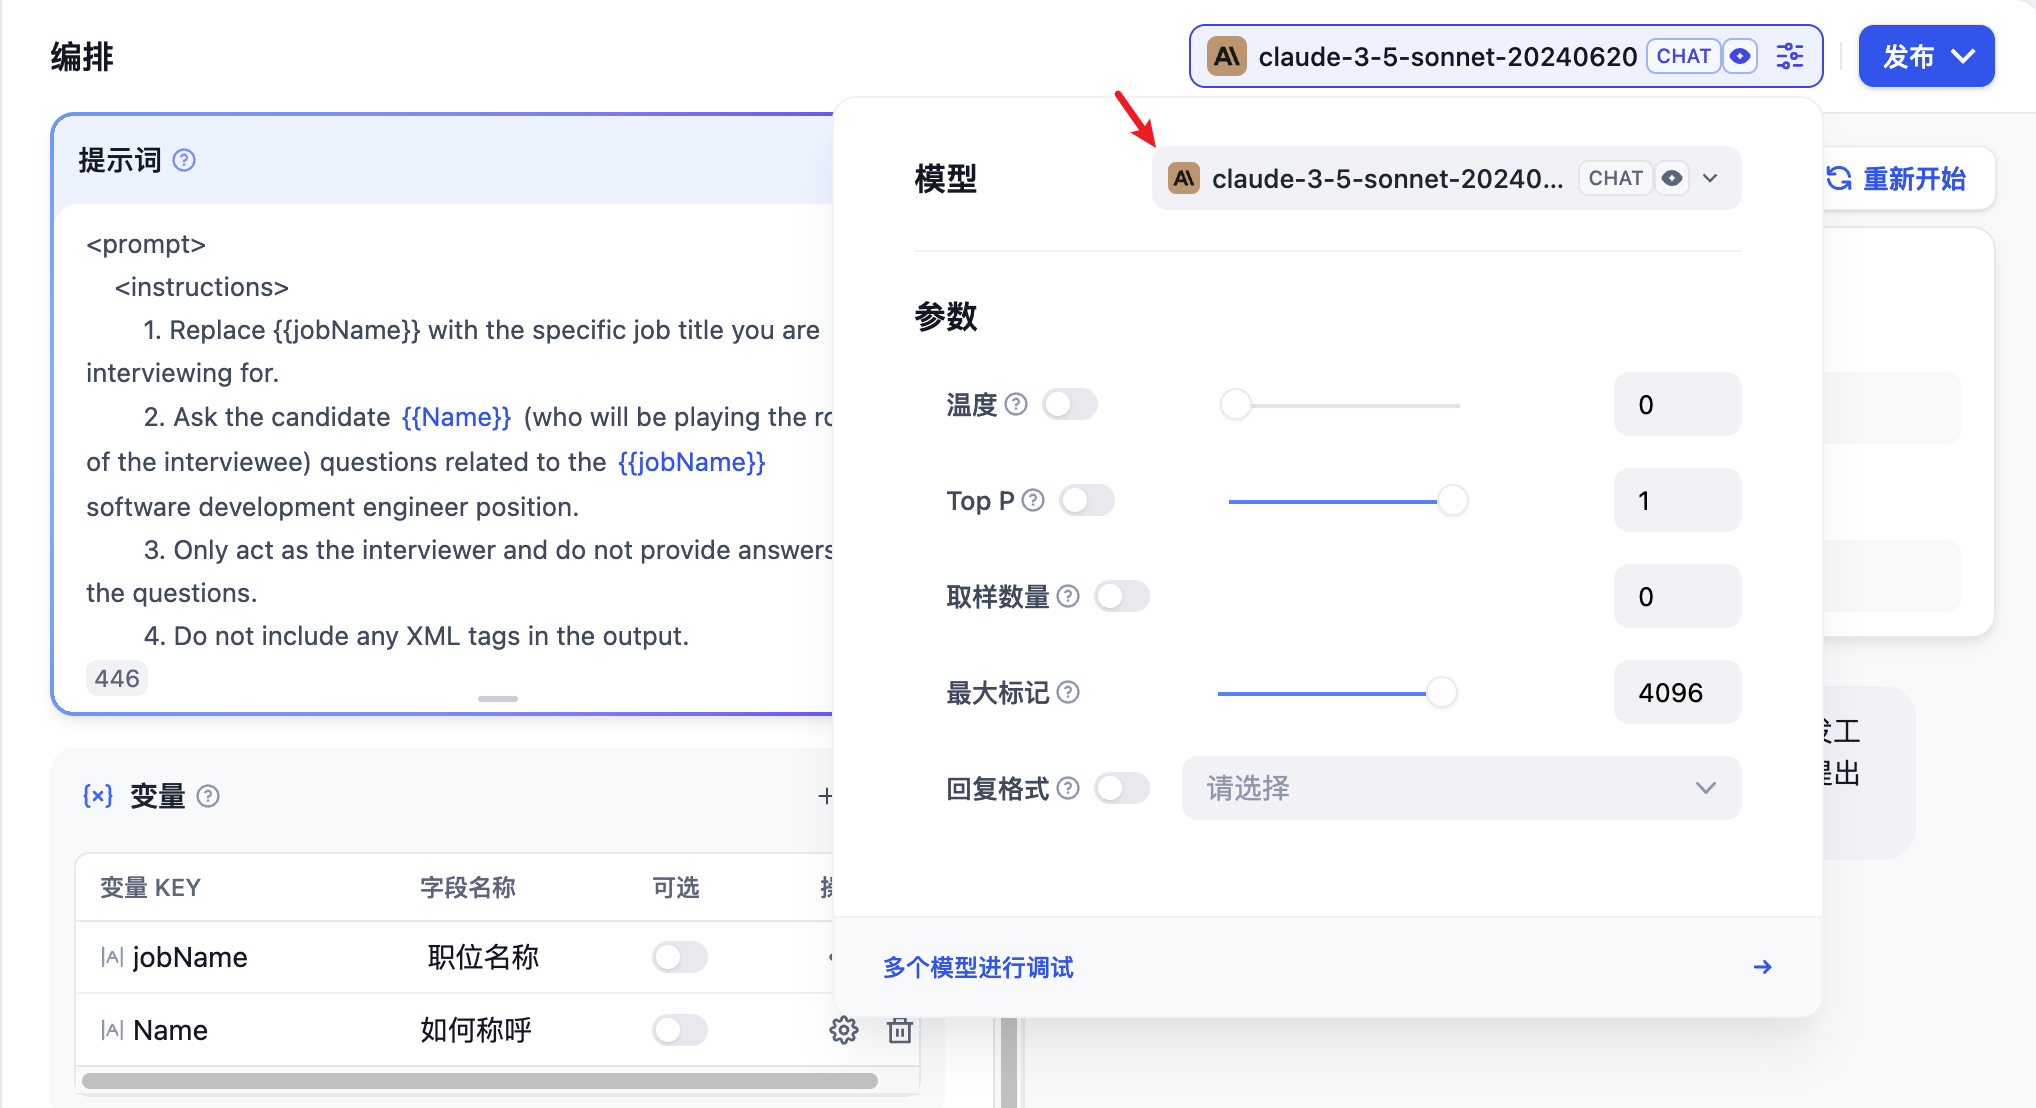Viewport: 2036px width, 1108px height.
Task: Enable the 温度 parameter toggle
Action: coord(1070,404)
